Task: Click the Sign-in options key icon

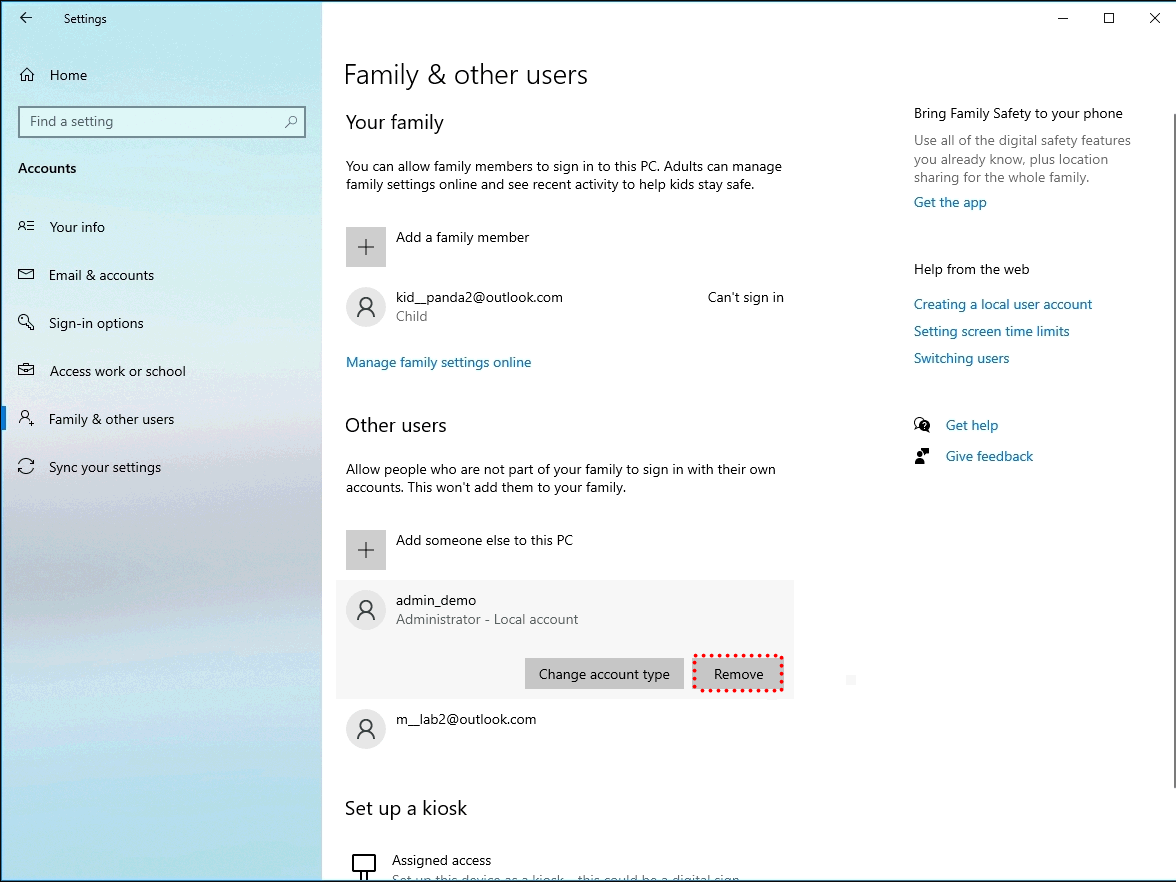Action: pos(27,323)
